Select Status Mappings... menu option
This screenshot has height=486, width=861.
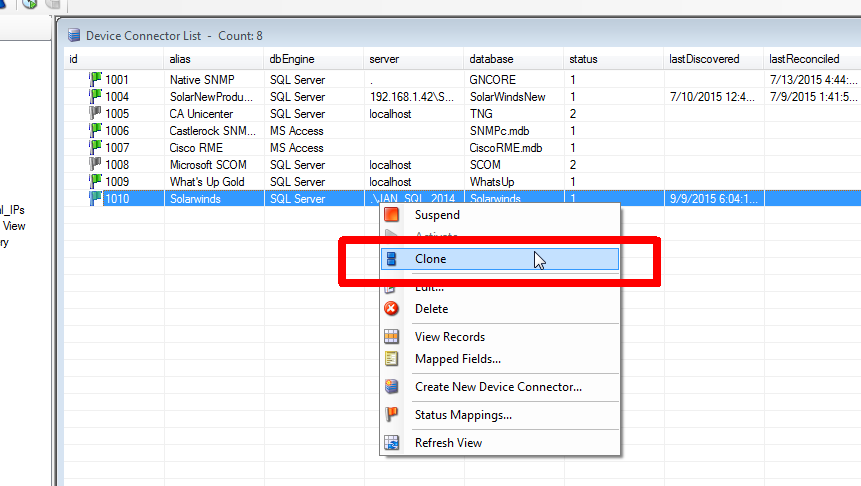[463, 415]
